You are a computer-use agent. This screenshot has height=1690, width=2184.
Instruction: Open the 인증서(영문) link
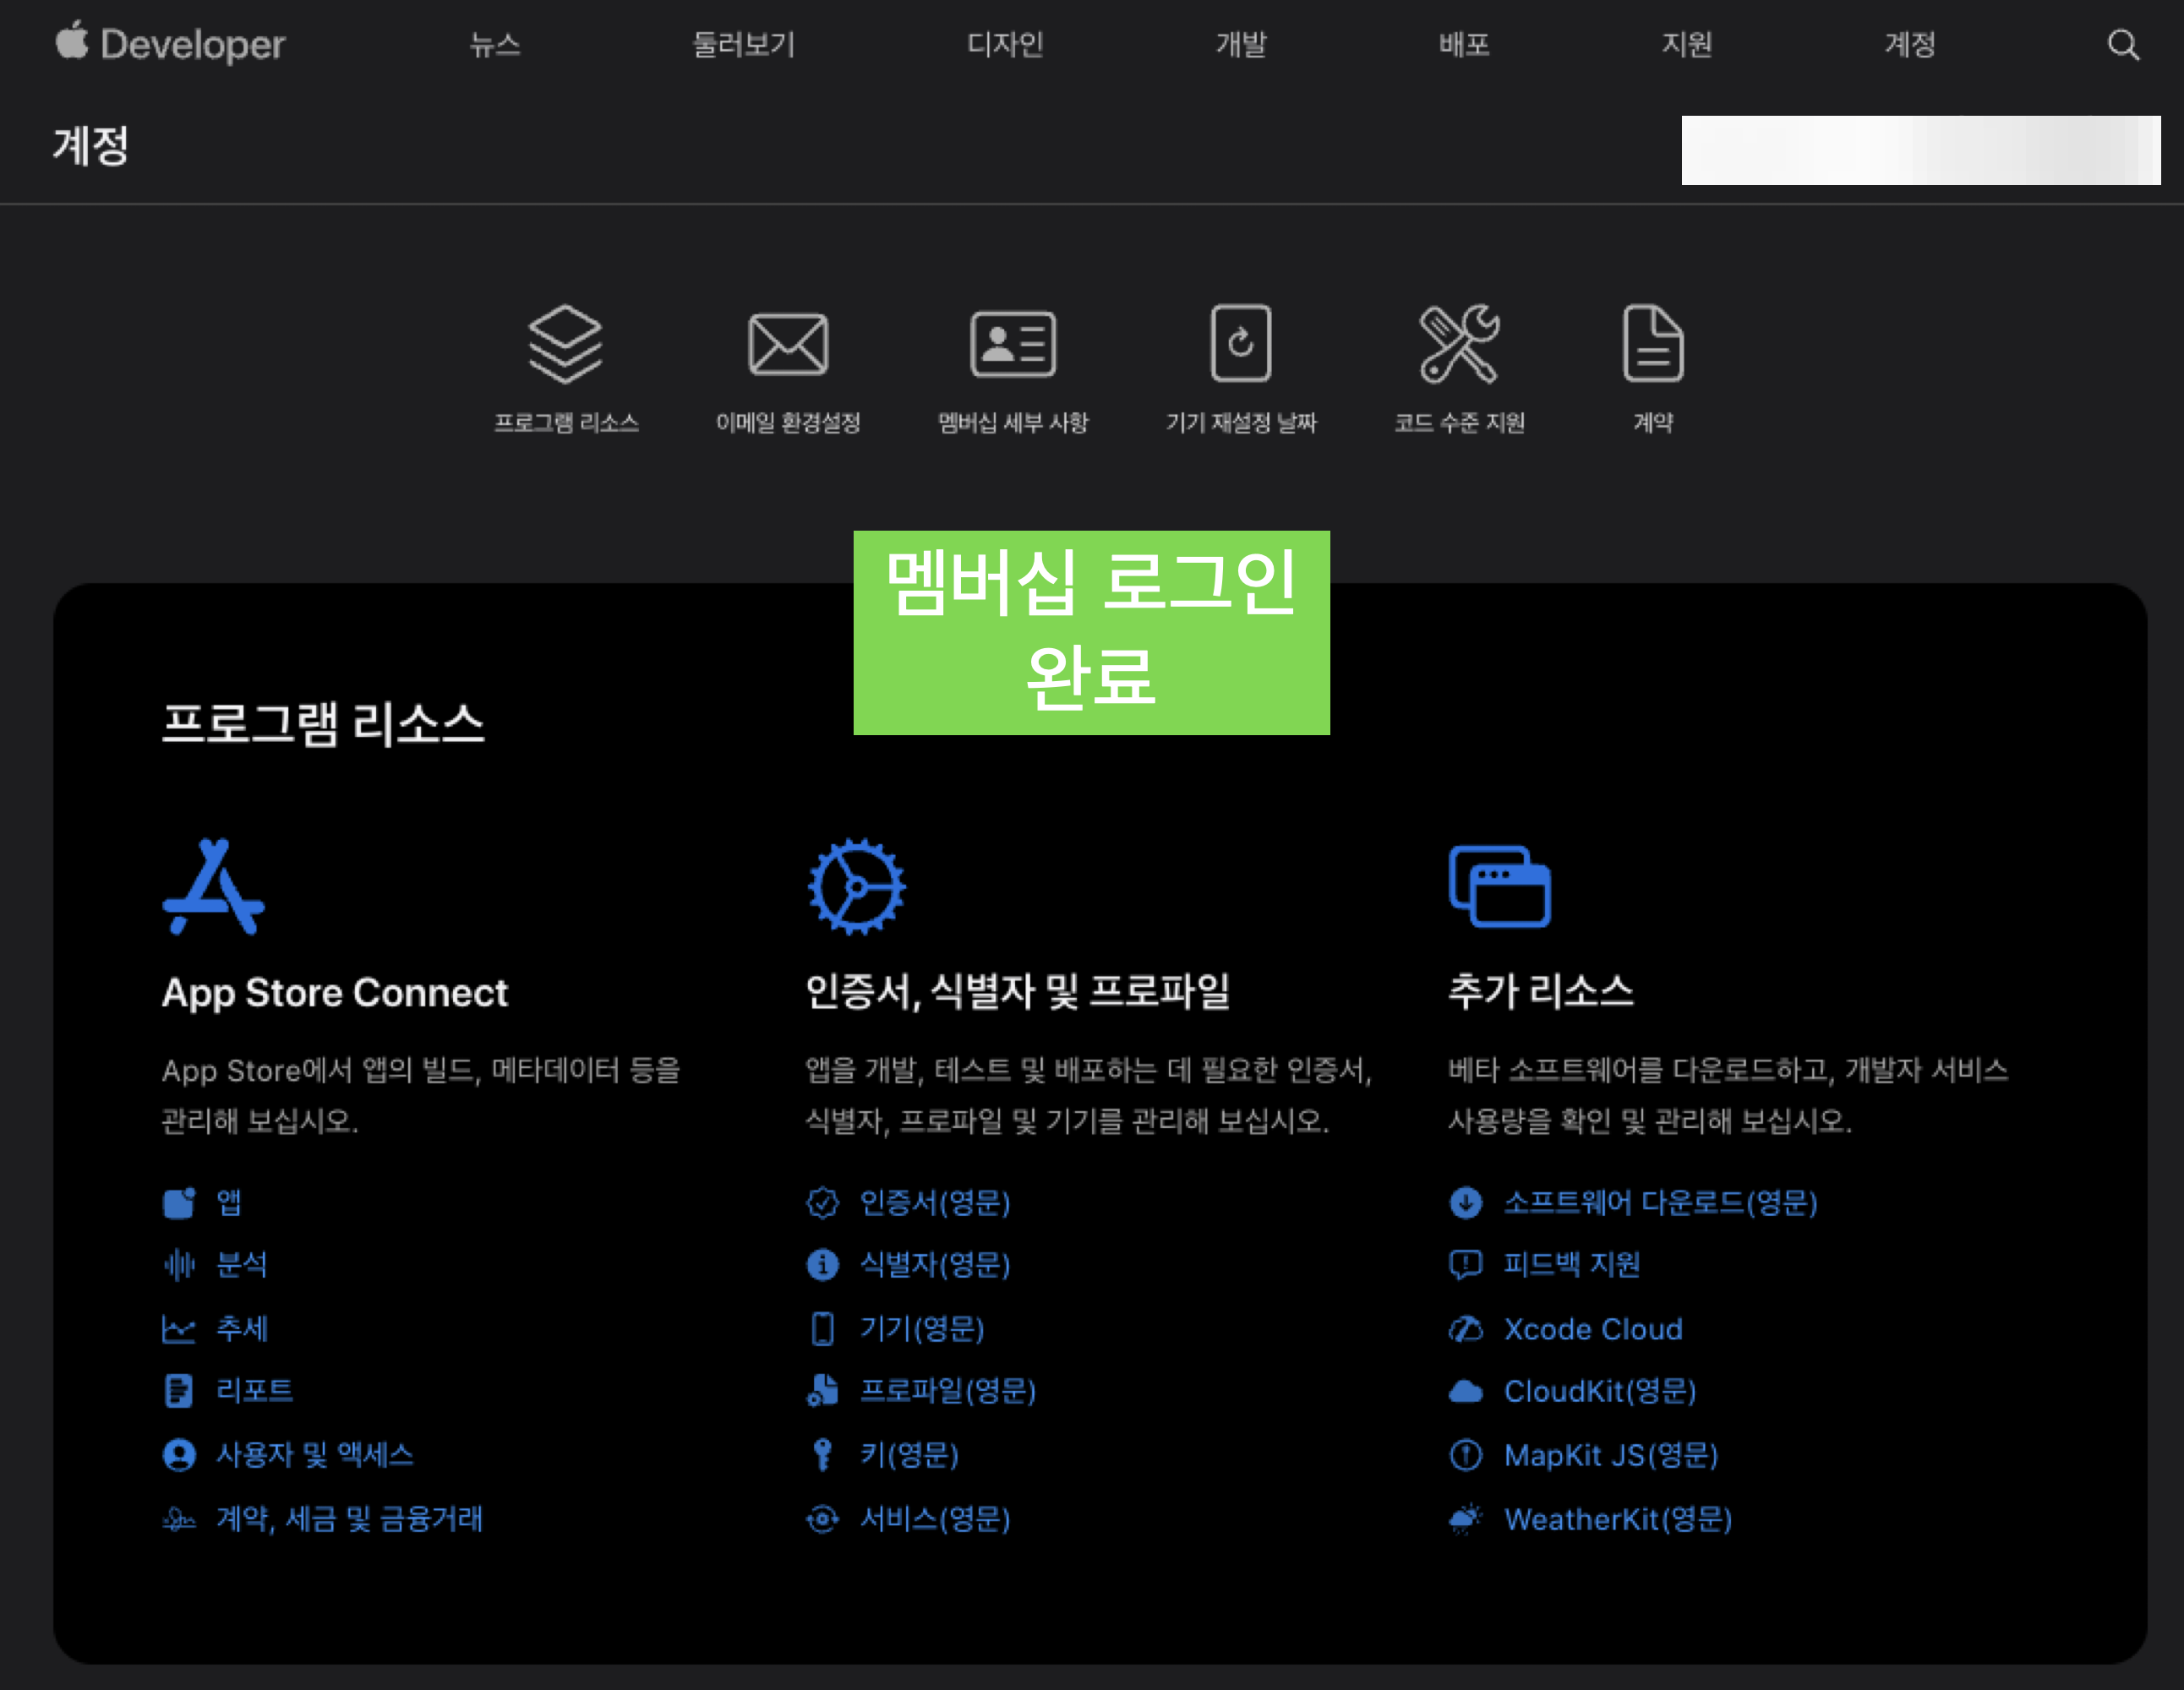point(934,1202)
